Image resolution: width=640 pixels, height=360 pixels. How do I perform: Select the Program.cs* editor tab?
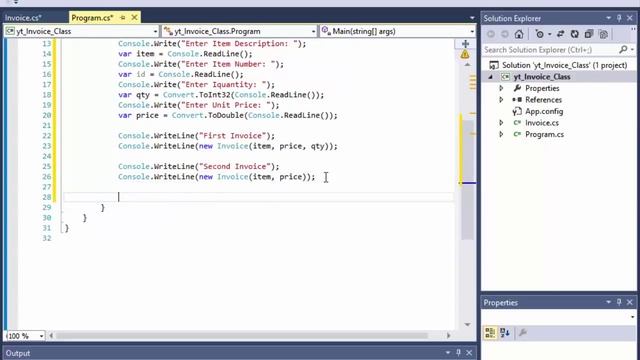coord(92,18)
